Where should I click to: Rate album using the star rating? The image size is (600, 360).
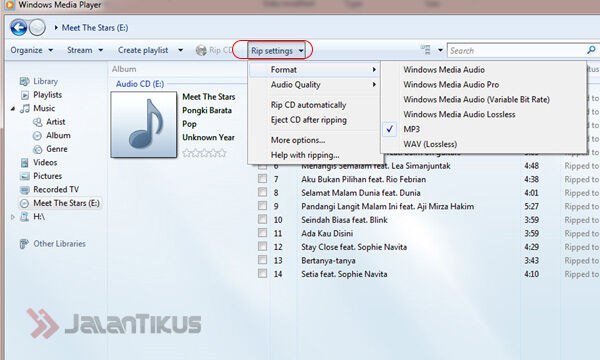point(204,153)
